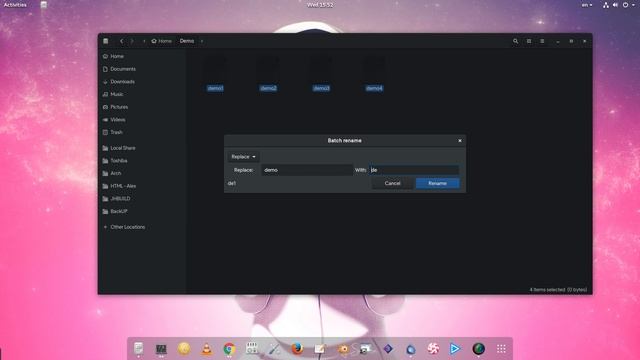
Task: Launch system monitor from the dock
Action: point(161,349)
